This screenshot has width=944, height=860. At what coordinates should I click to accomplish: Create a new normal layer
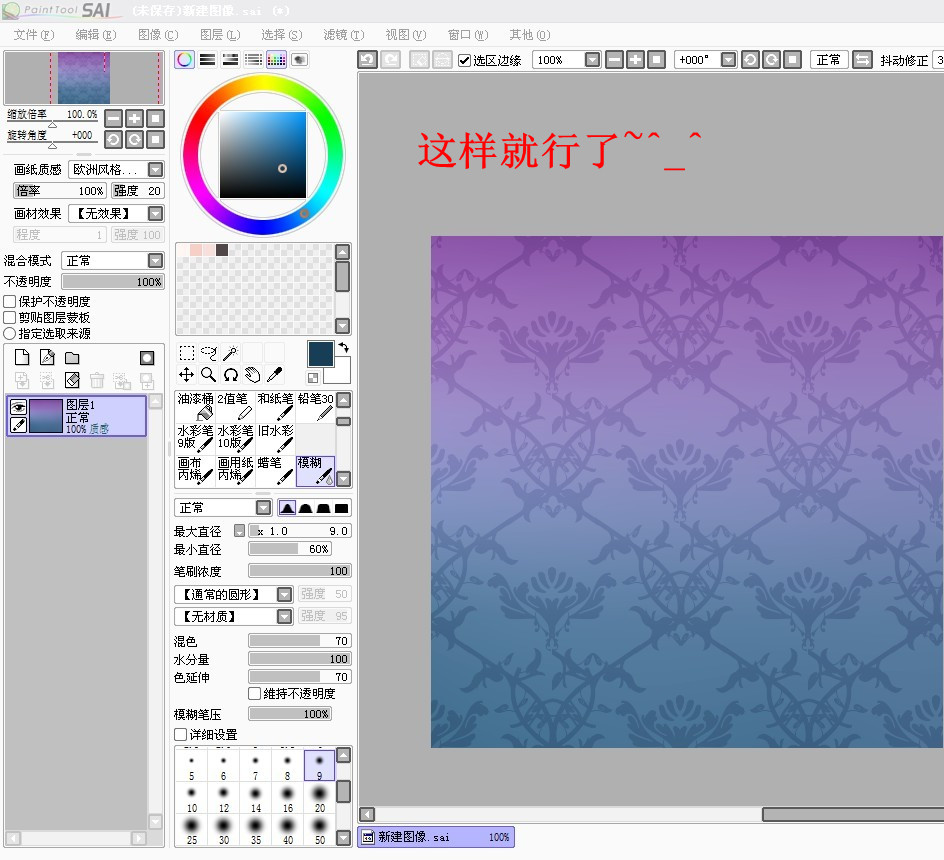(22, 358)
